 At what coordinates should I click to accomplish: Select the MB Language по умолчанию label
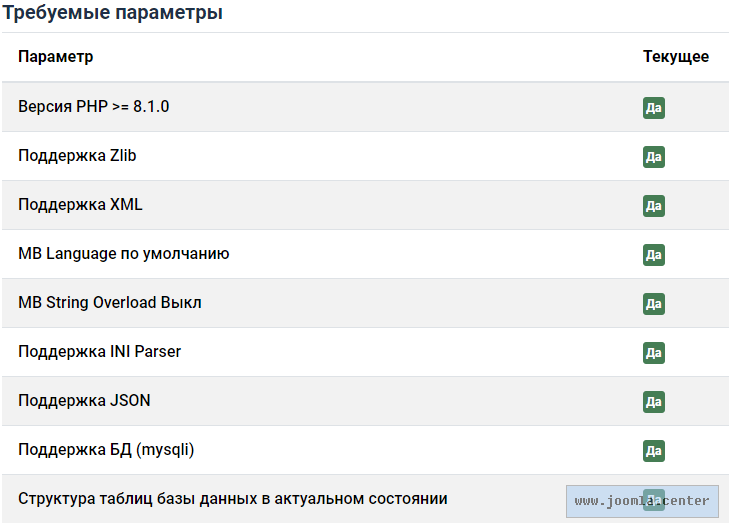click(124, 253)
